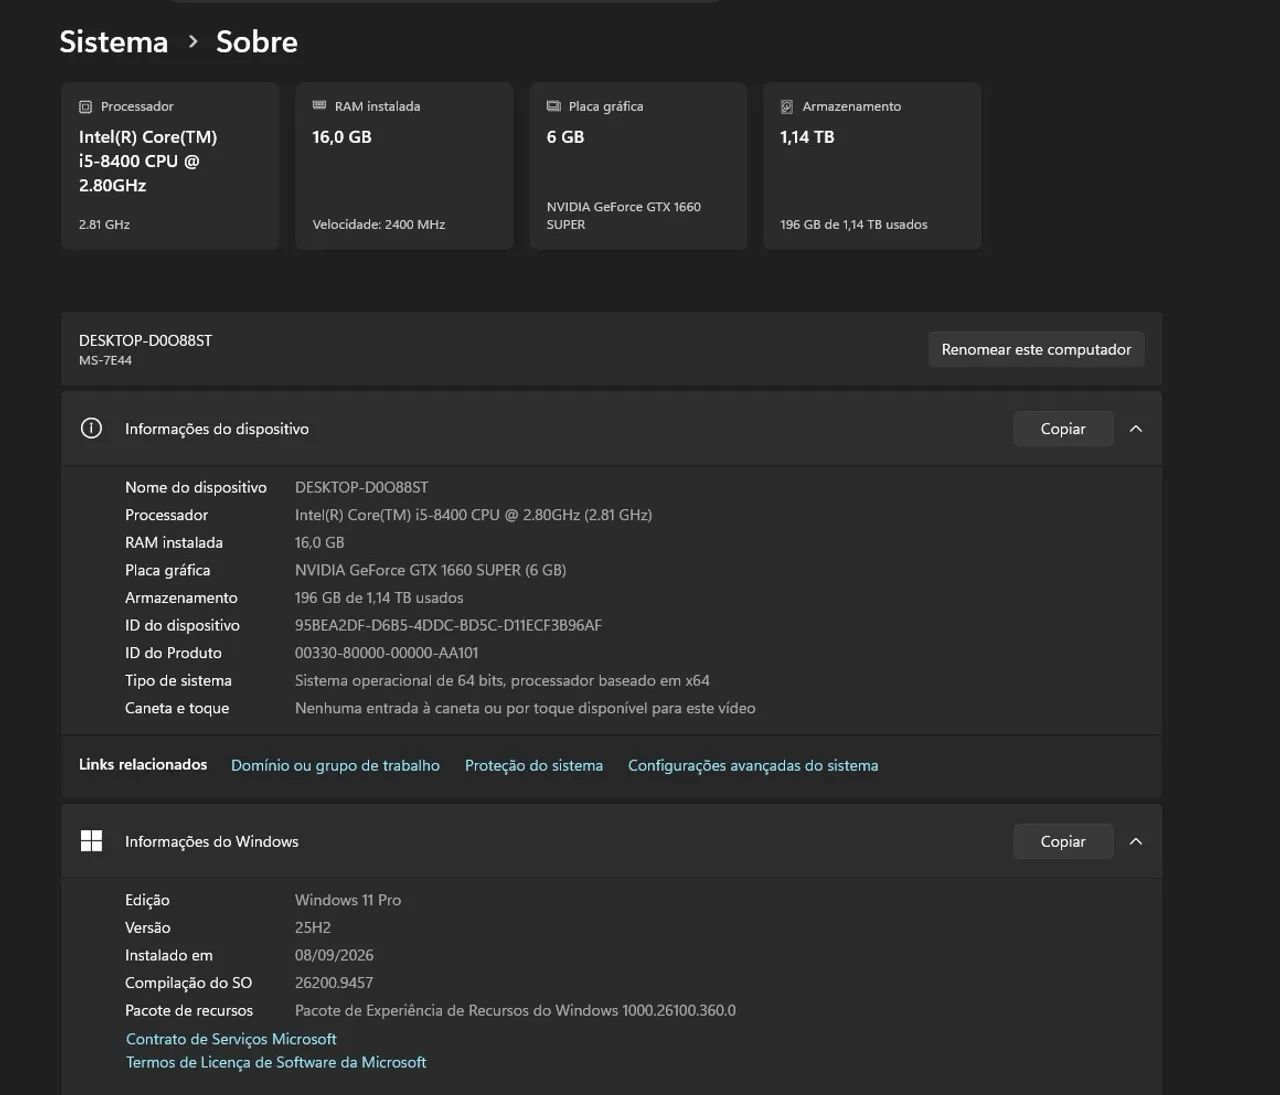
Task: Click the processor chip icon in Processador card
Action: tap(86, 107)
